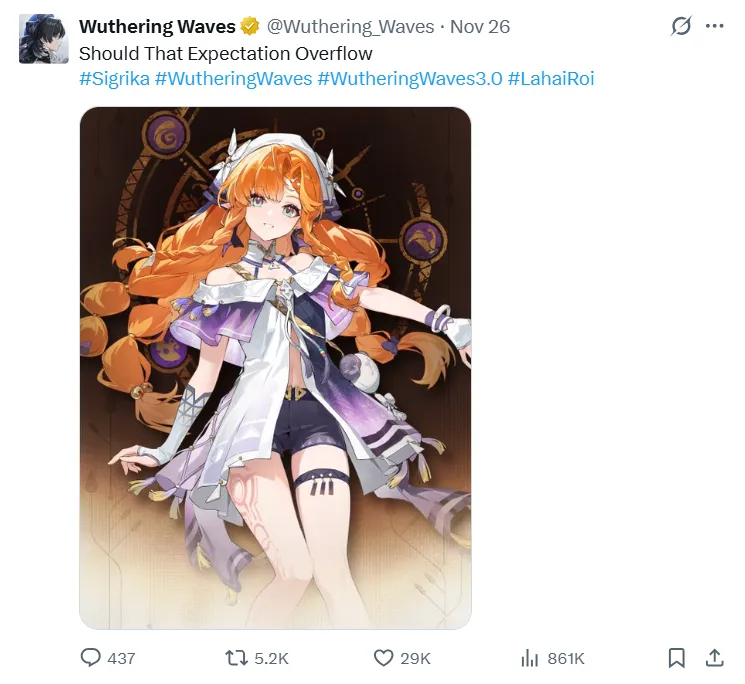
Task: Open the #WutheringWaves hashtag
Action: (x=234, y=78)
